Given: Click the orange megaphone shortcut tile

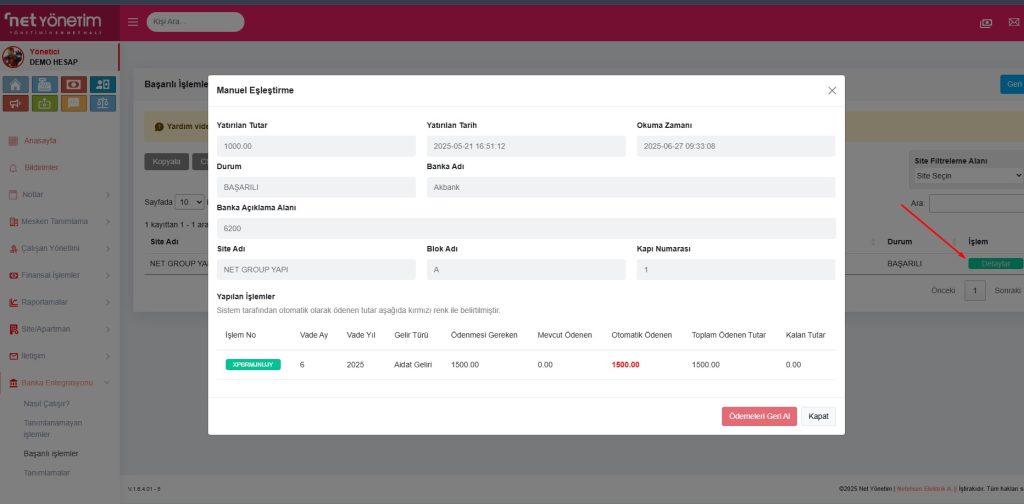Looking at the screenshot, I should point(16,103).
